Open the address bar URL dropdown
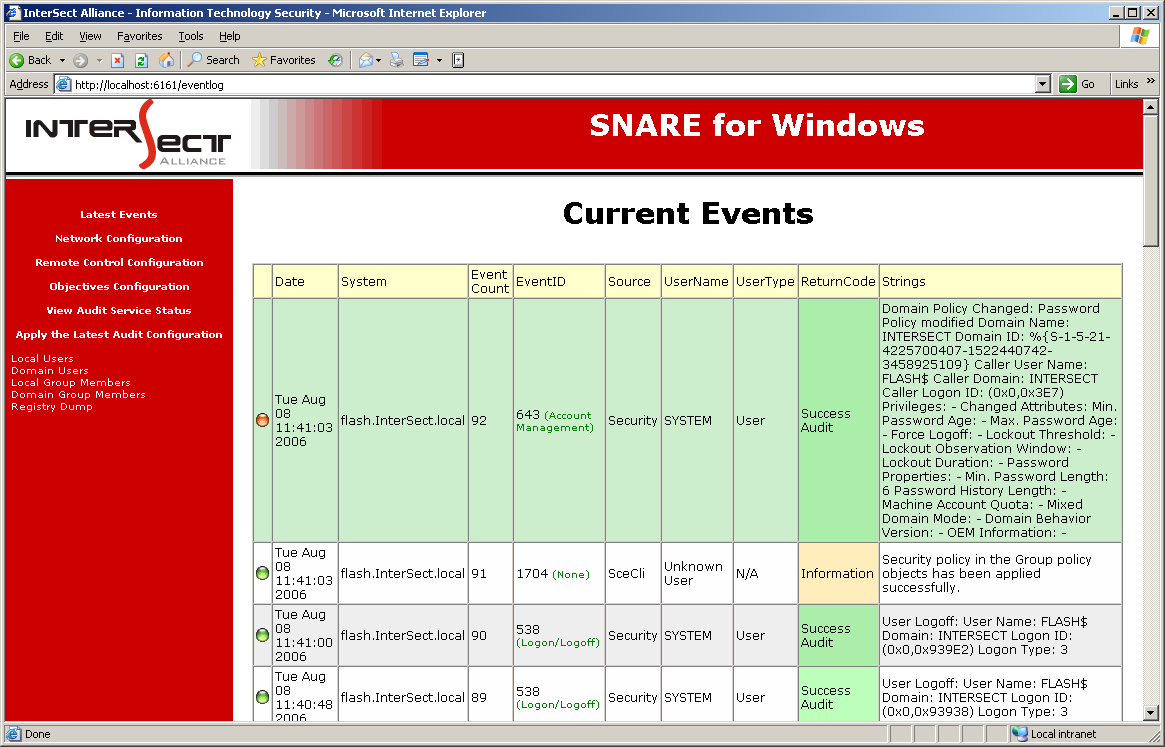This screenshot has width=1165, height=747. [x=1043, y=85]
